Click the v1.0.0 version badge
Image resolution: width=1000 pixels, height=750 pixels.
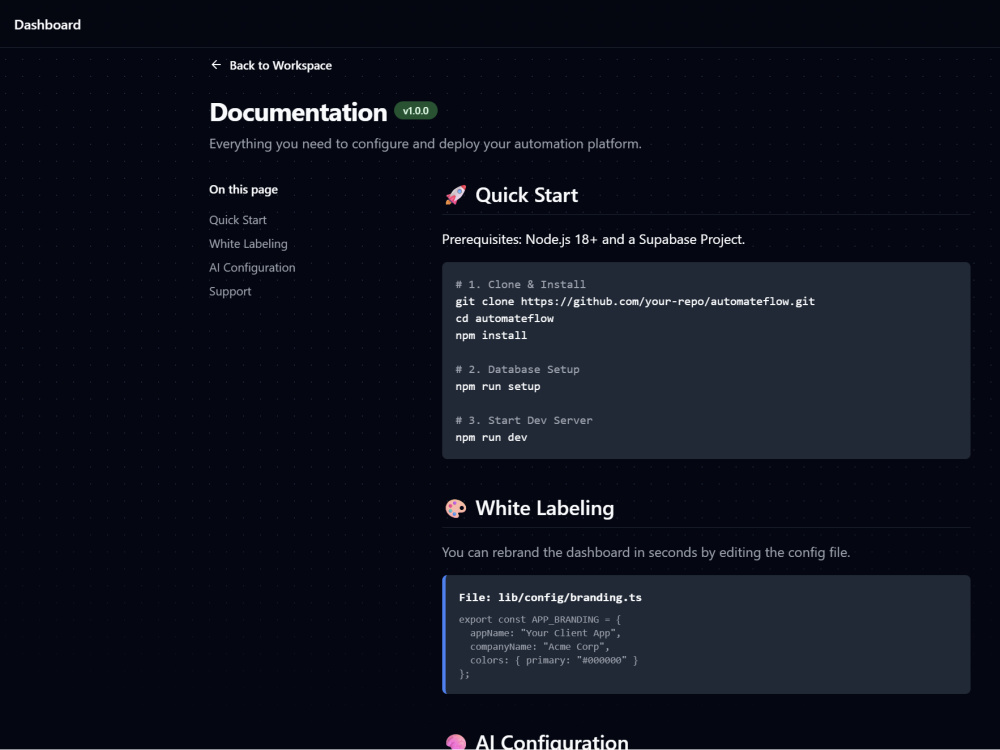(416, 111)
